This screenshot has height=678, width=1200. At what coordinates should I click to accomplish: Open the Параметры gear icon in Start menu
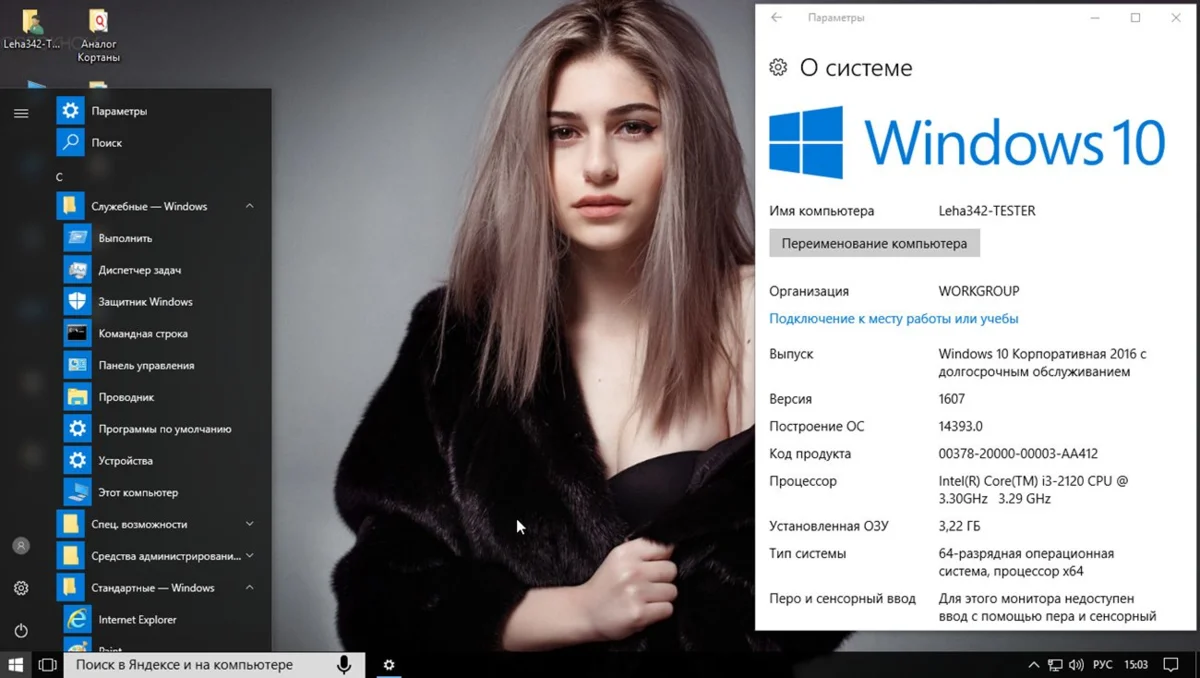point(71,111)
